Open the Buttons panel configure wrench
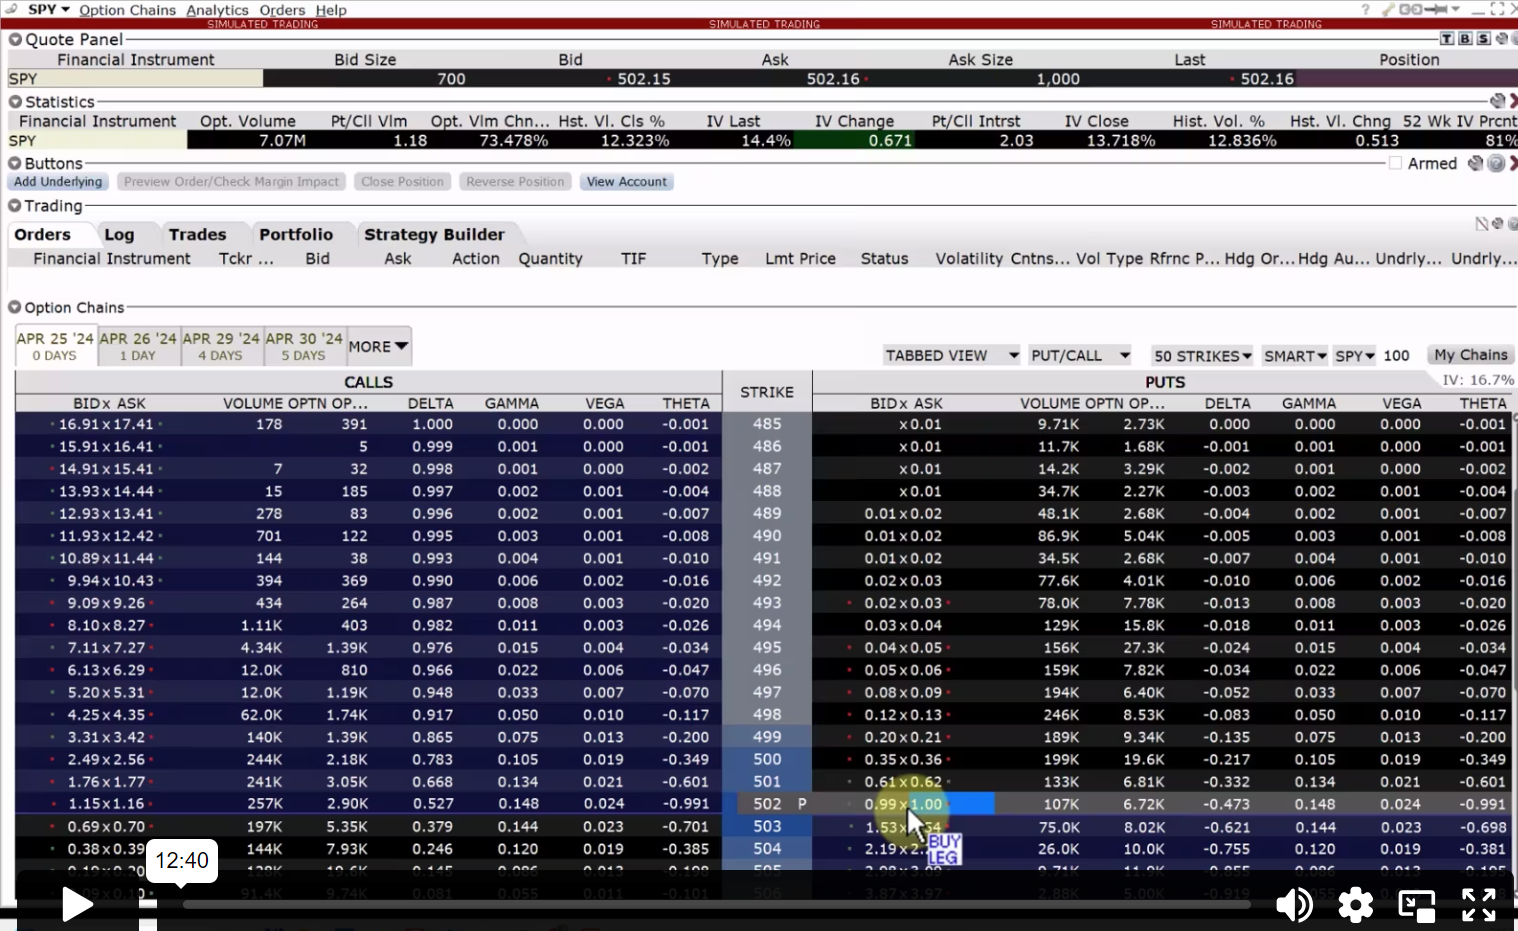Screen dimensions: 1518x931 click(x=1476, y=163)
